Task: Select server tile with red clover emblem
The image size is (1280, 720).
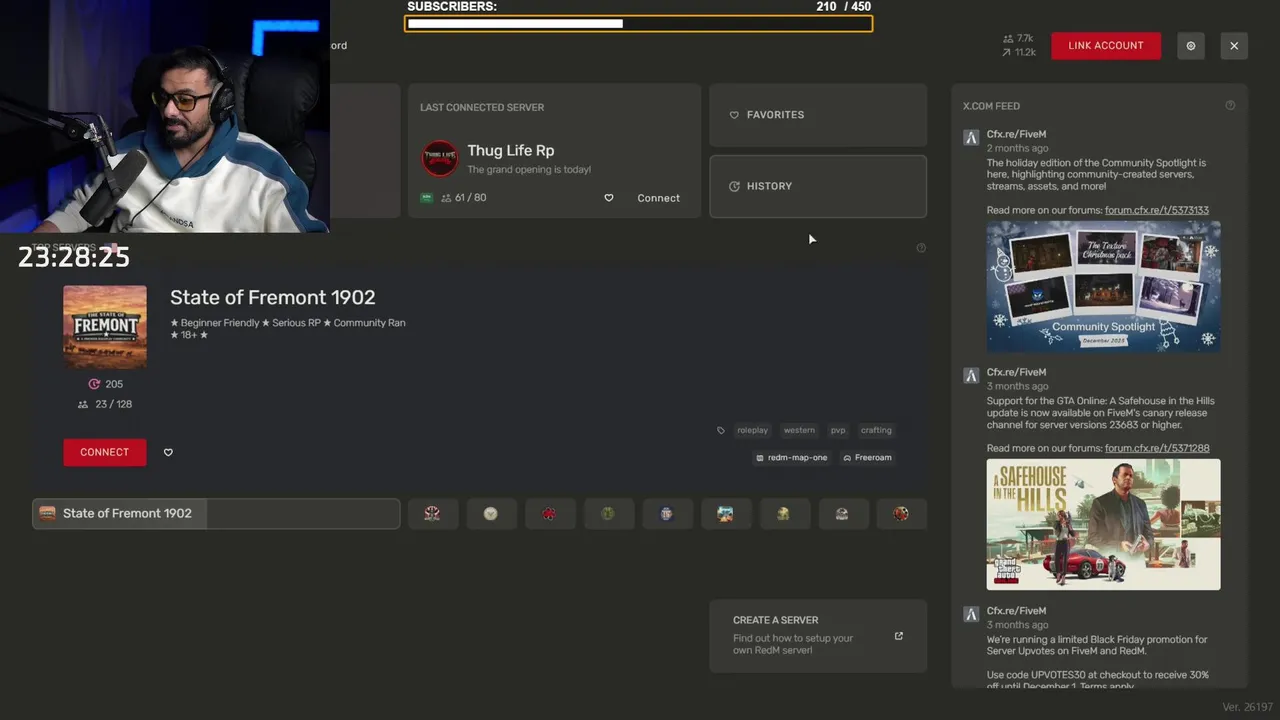Action: tap(549, 513)
